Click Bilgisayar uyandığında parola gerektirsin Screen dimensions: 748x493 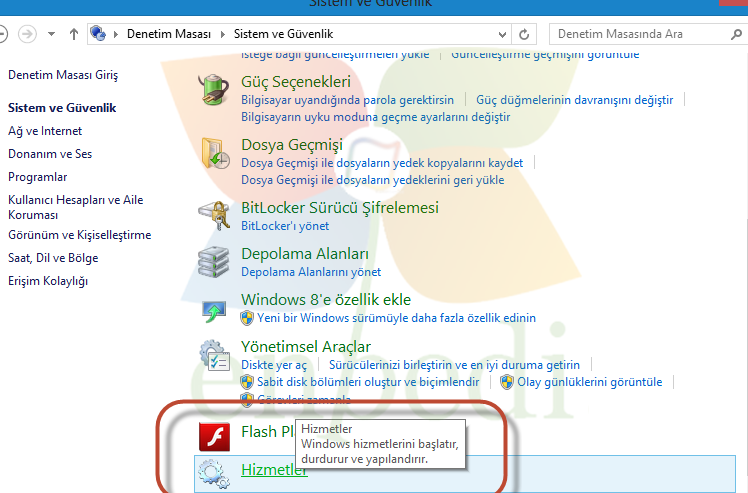tap(347, 100)
